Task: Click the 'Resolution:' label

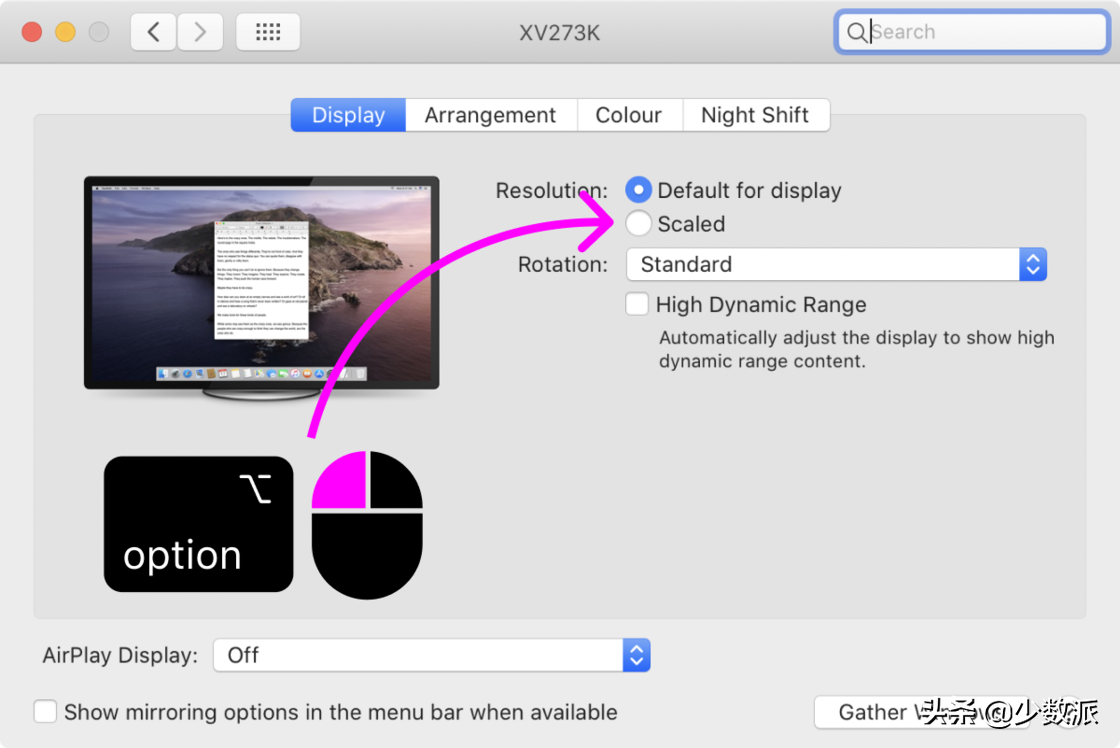Action: 551,191
